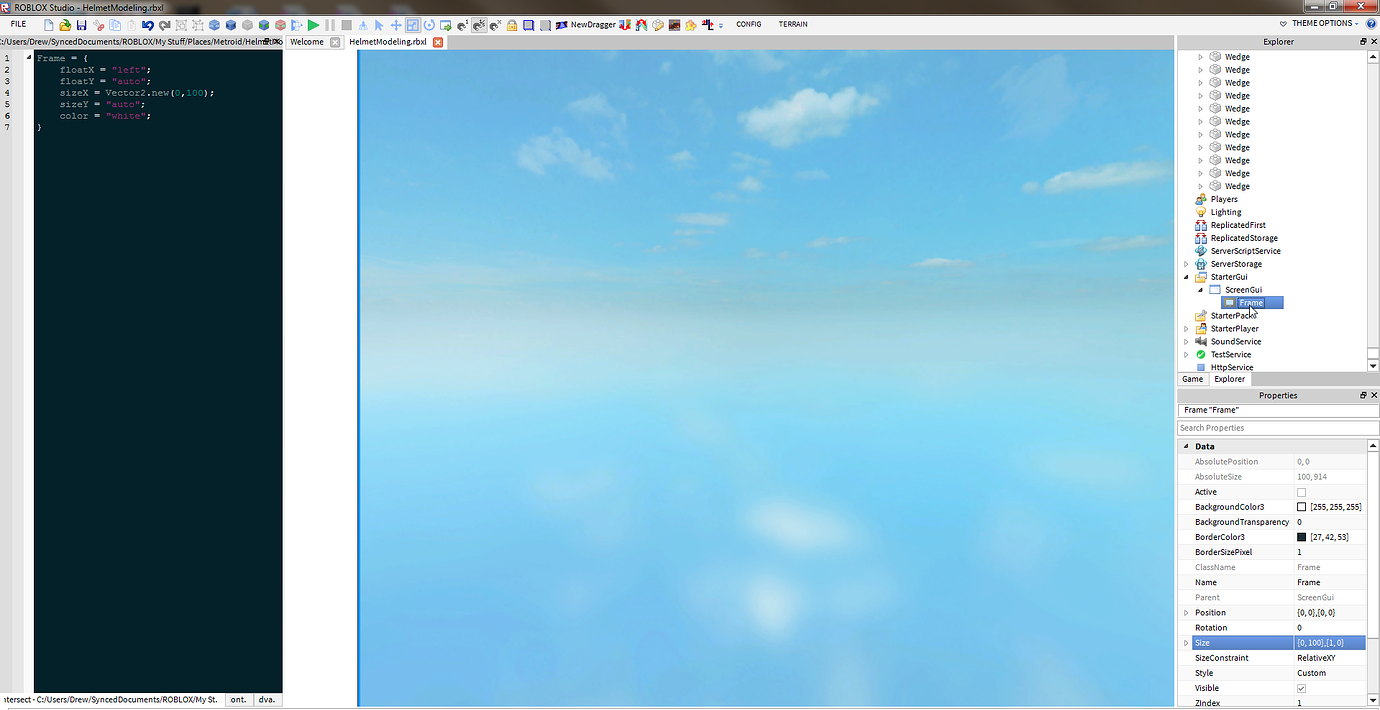Image resolution: width=1380 pixels, height=710 pixels.
Task: Pick the Select arrow cursor tool
Action: [379, 25]
